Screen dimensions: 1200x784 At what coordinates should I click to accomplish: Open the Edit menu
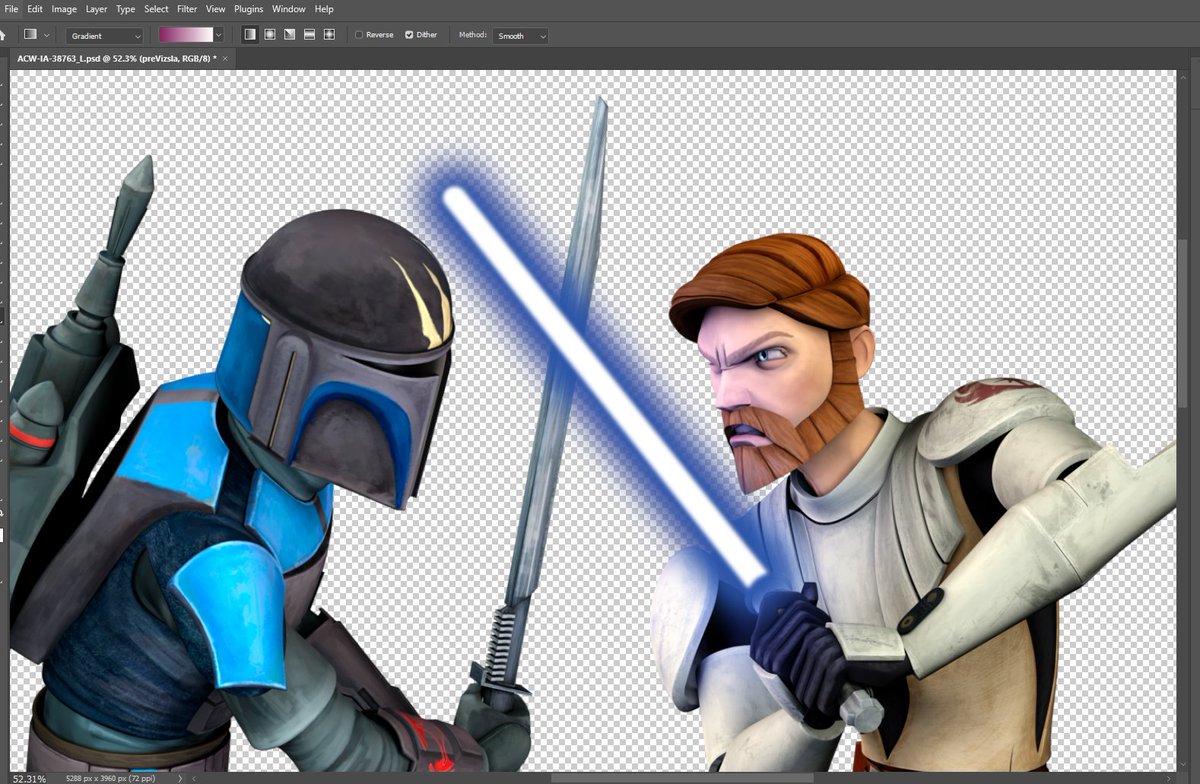click(x=35, y=9)
